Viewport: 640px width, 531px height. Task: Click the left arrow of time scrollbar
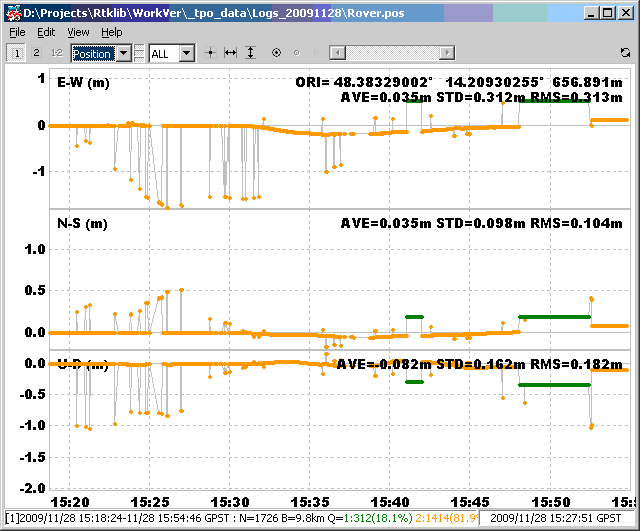tap(336, 52)
